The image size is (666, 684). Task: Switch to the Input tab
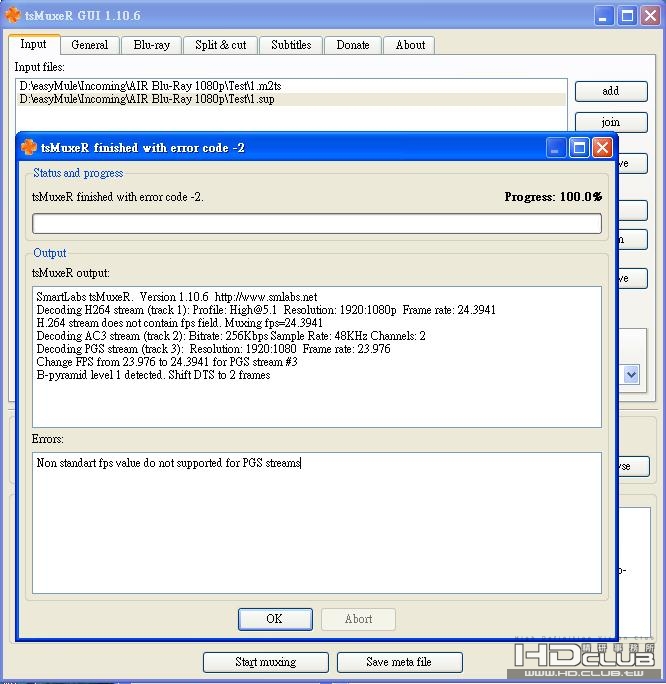34,44
